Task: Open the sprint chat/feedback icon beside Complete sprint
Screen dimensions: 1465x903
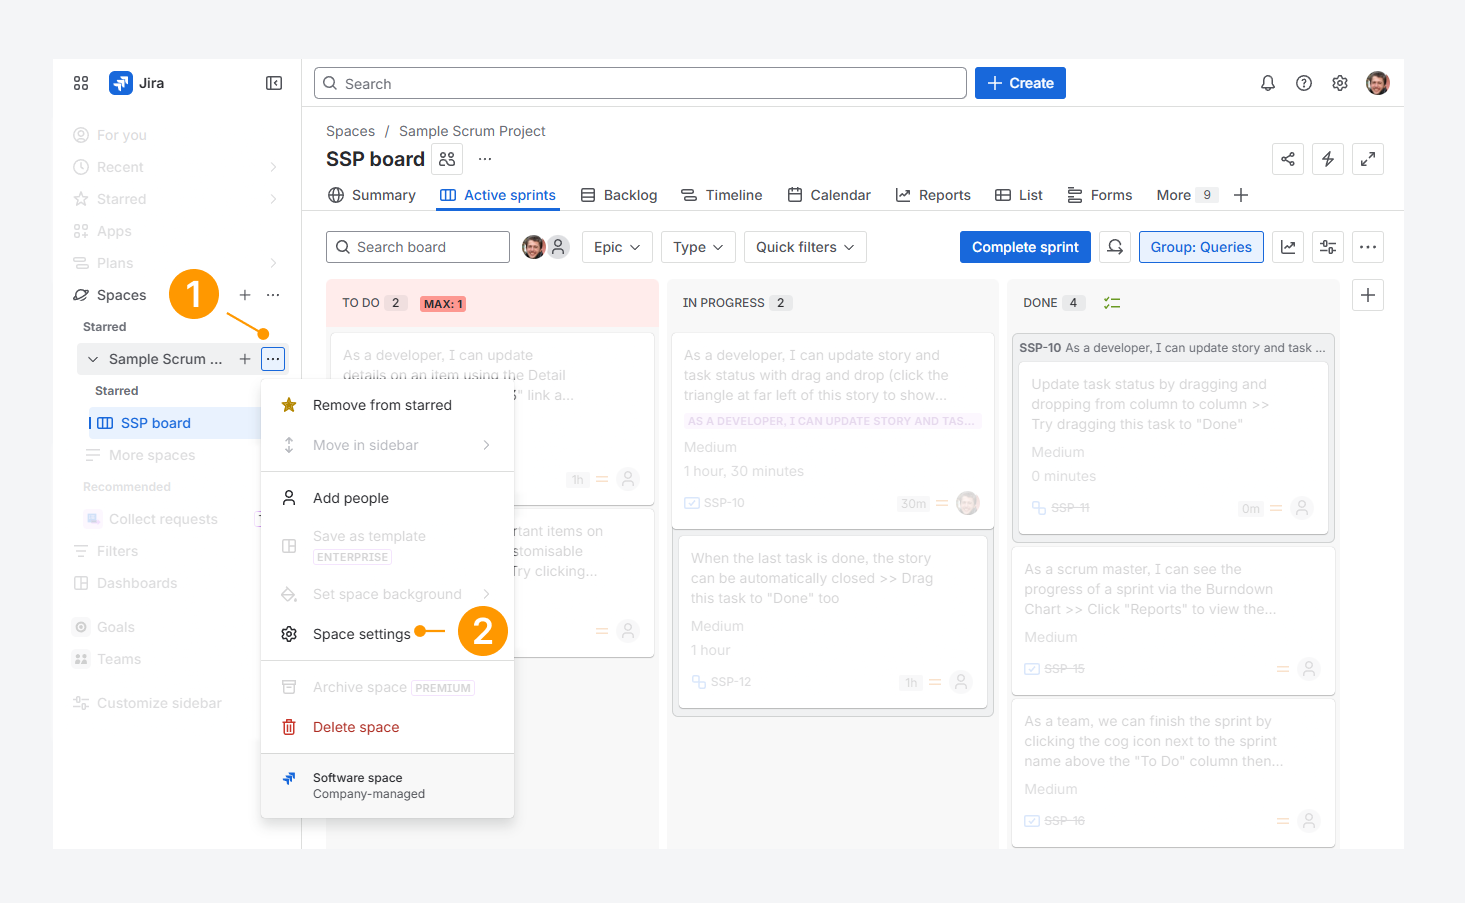Action: 1115,247
